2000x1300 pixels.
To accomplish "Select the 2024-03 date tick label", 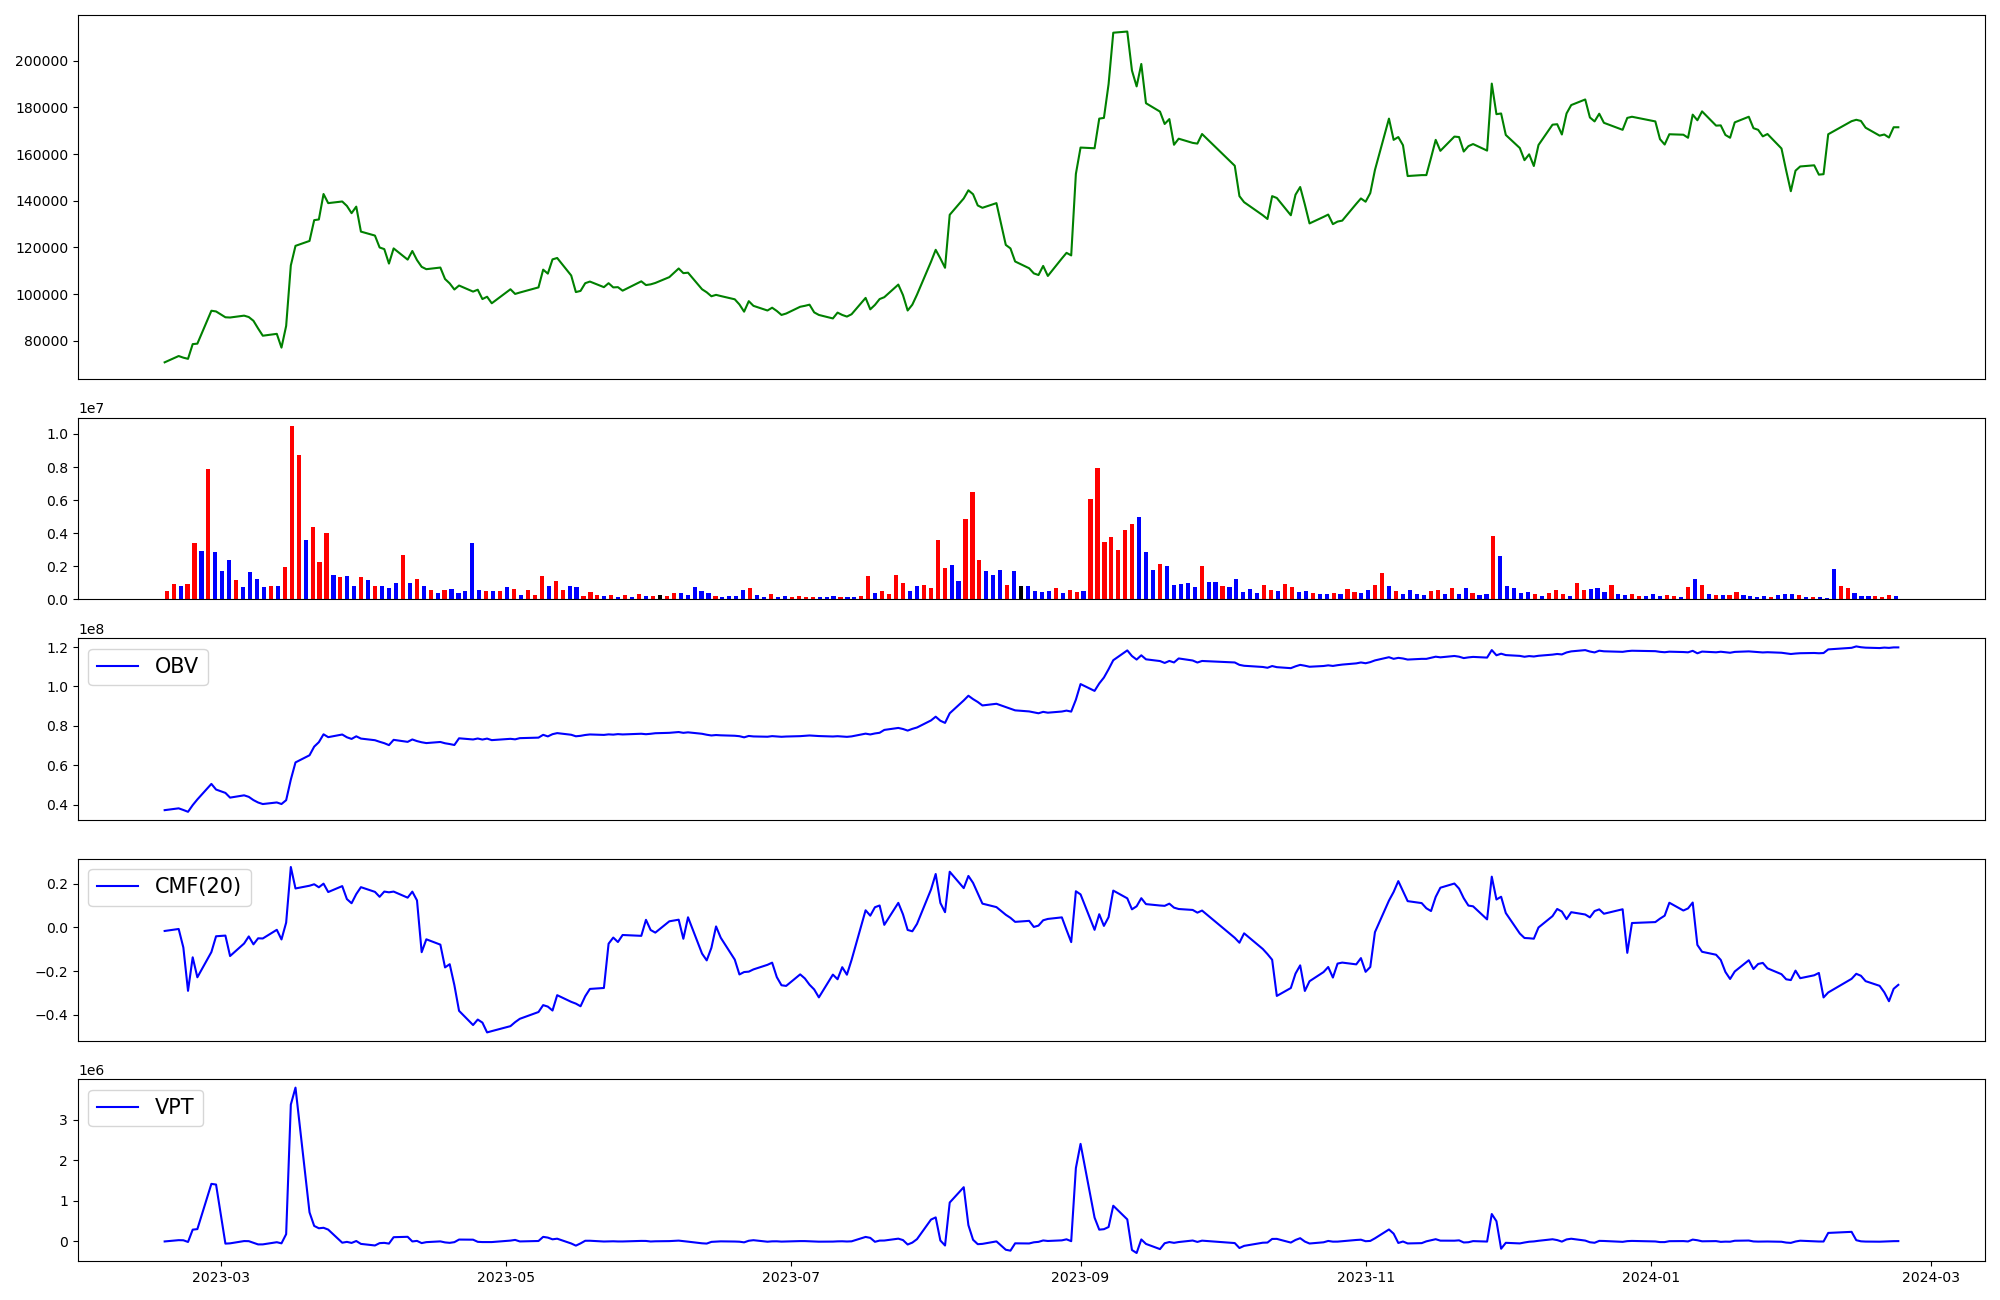I will [x=1931, y=1277].
